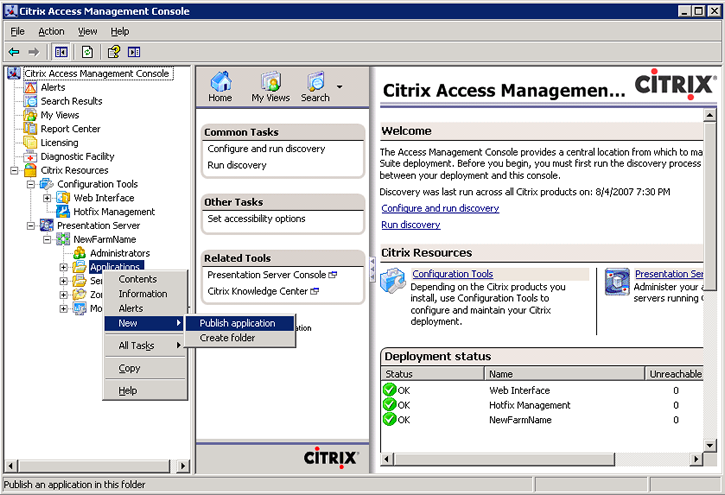
Task: Open the File menu
Action: point(18,31)
